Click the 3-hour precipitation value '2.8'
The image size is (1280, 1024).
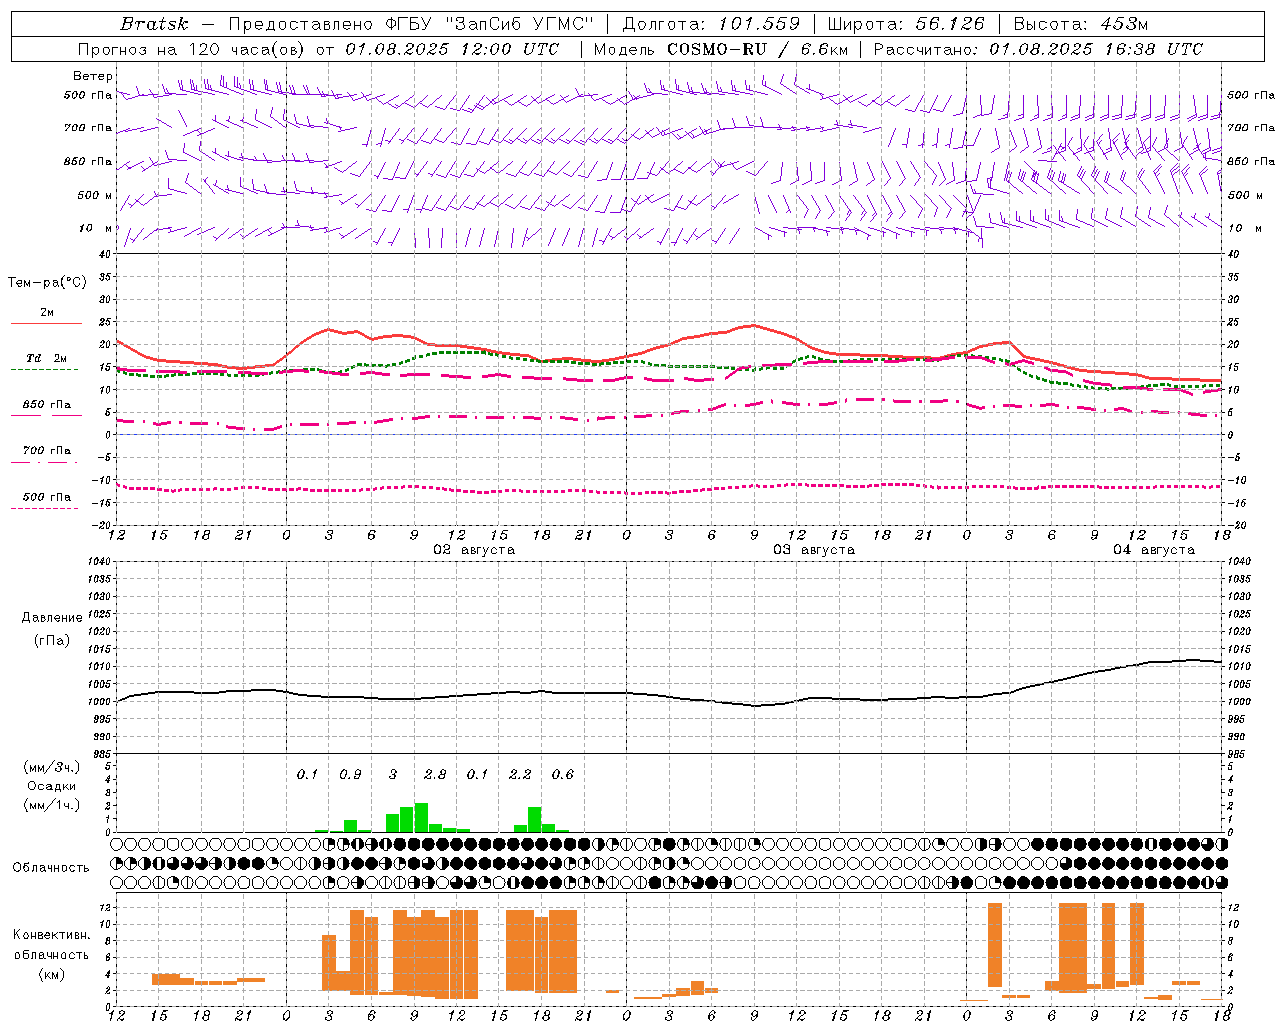[435, 775]
